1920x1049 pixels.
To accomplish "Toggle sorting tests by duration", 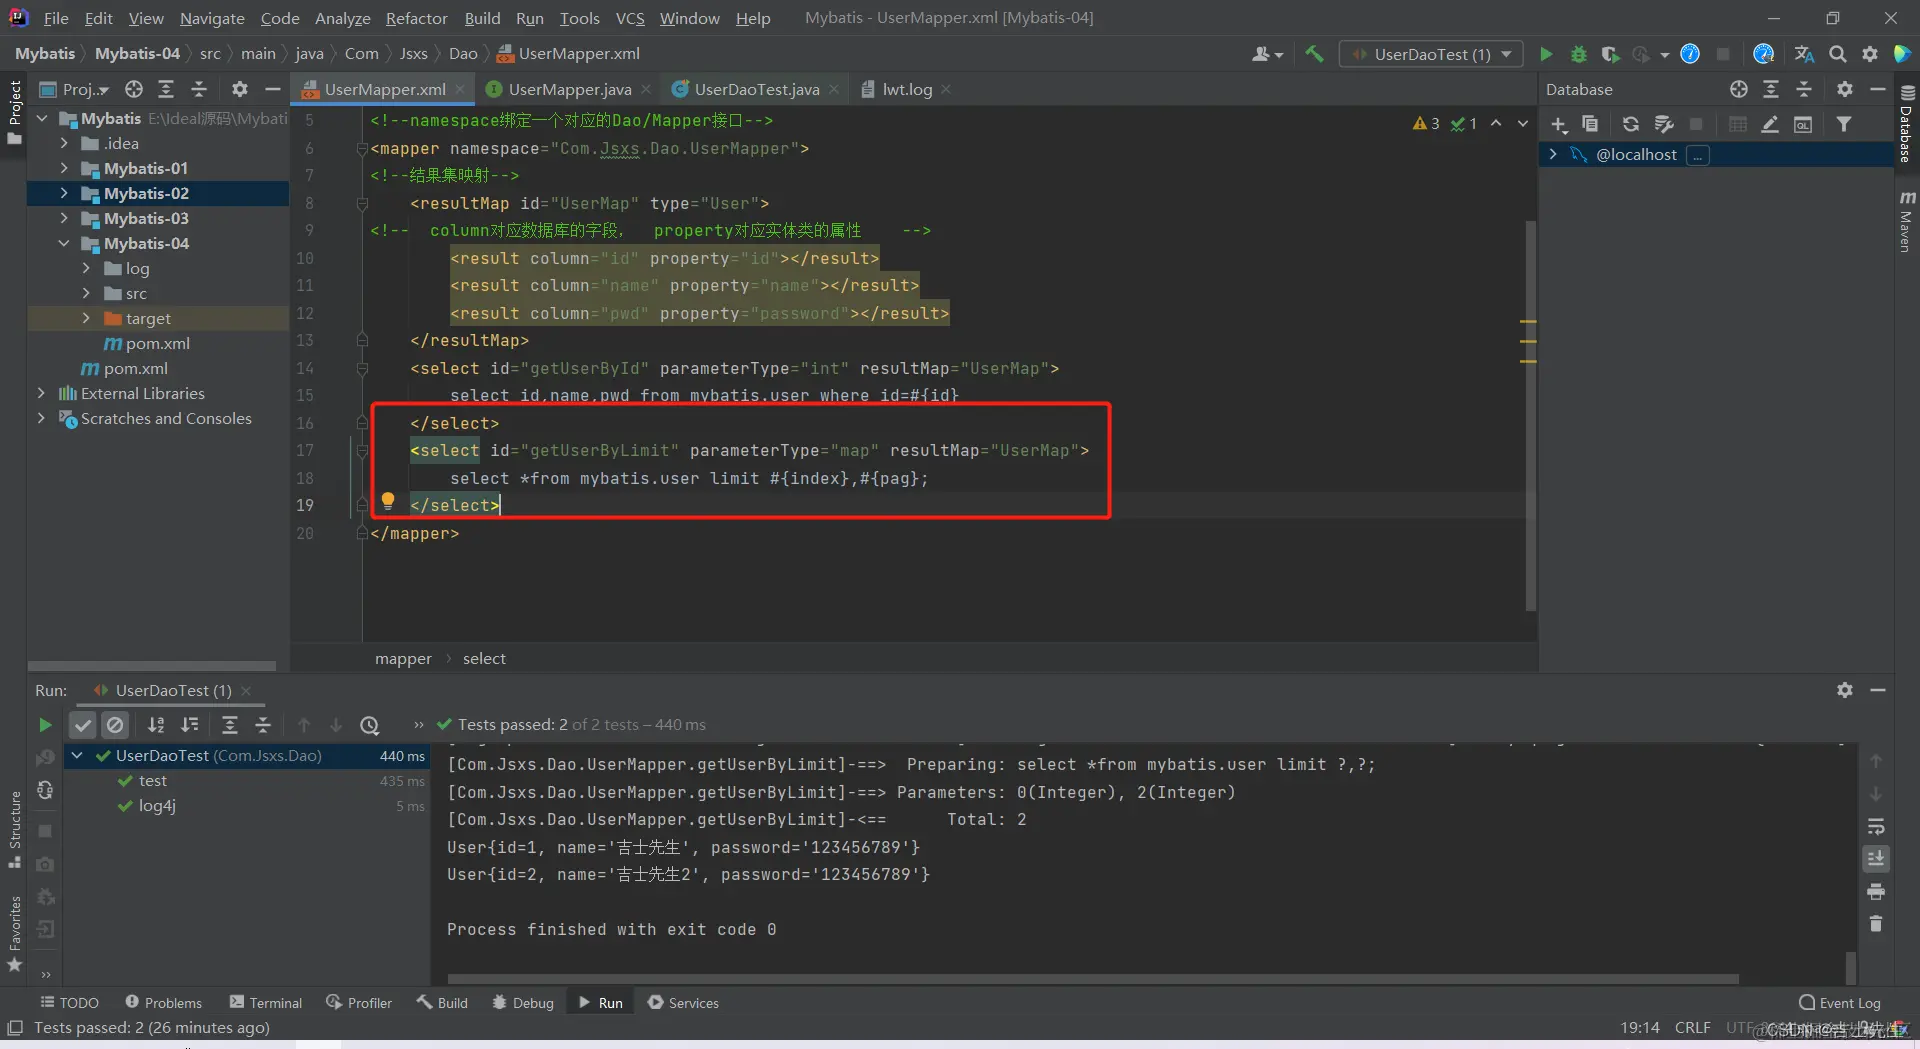I will coord(190,725).
